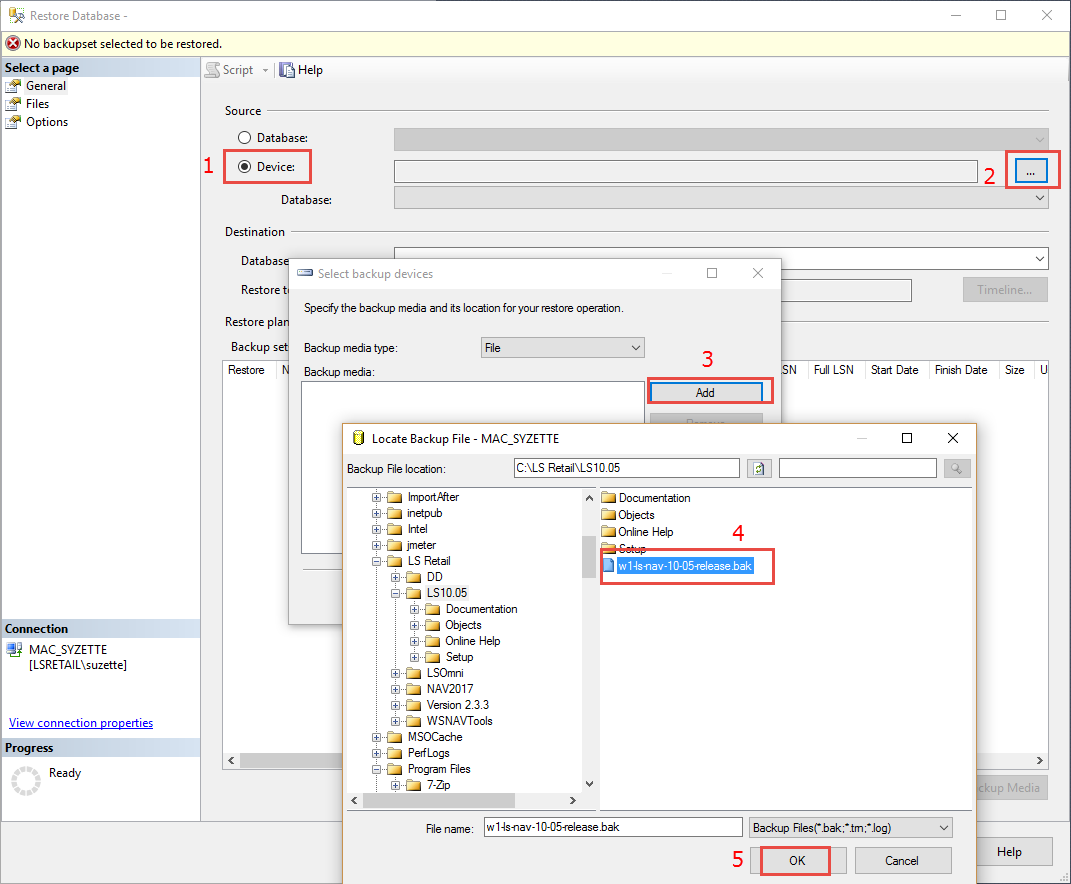The image size is (1071, 884).
Task: Click the refresh icon beside backup file location
Action: coord(759,468)
